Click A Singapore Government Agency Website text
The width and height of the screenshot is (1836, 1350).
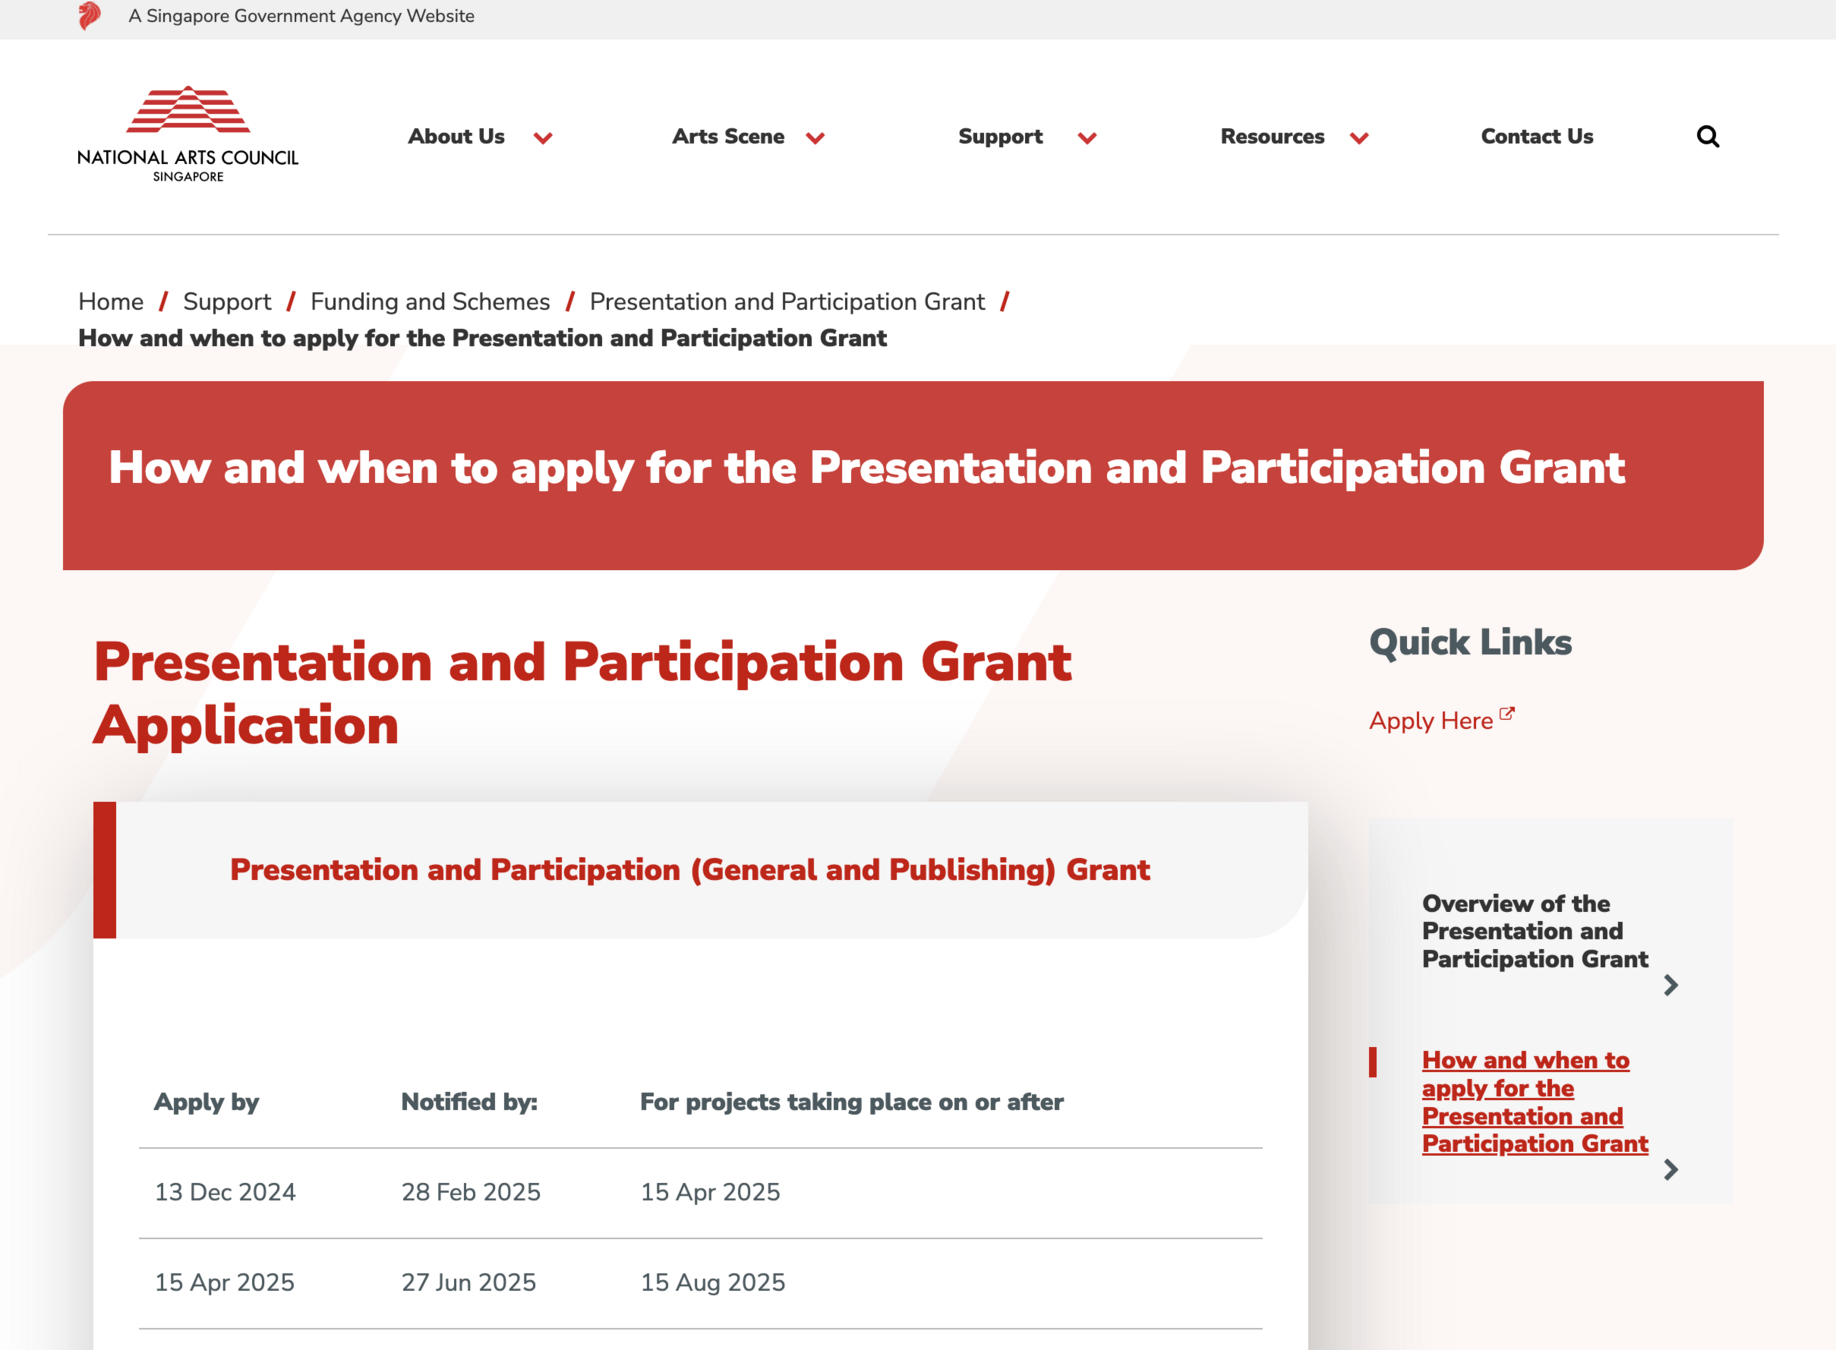coord(301,16)
